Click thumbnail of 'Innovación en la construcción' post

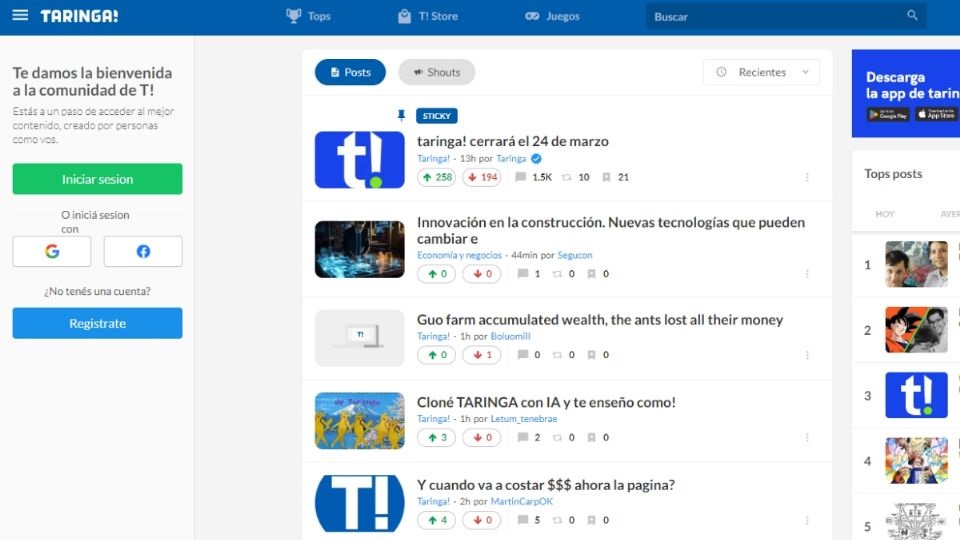[x=359, y=249]
